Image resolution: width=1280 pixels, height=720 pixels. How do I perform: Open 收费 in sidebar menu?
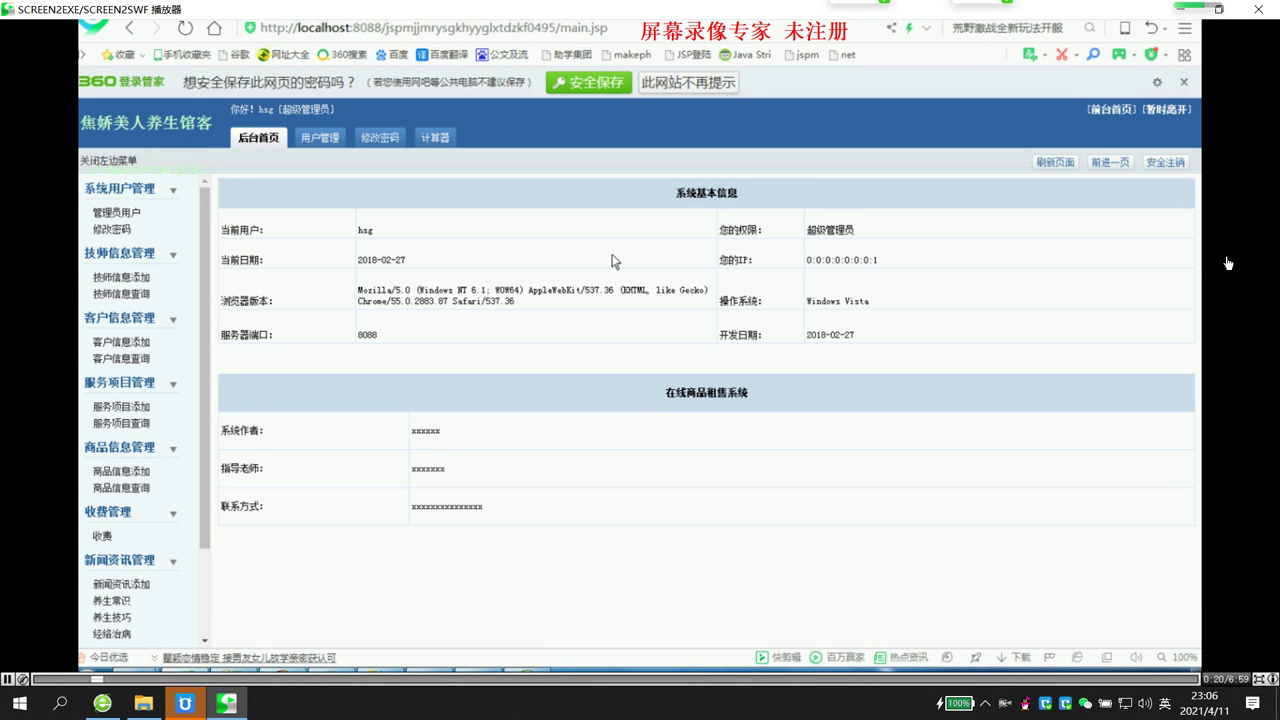click(102, 536)
